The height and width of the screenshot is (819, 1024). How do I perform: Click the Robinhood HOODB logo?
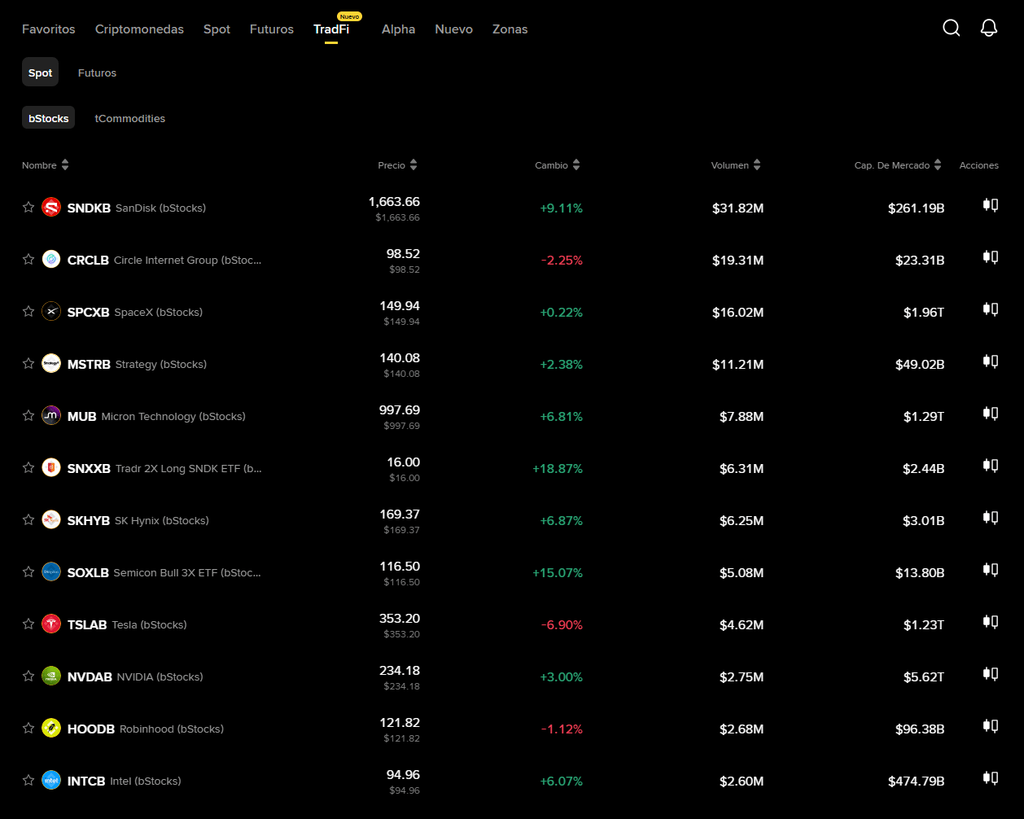pos(51,728)
